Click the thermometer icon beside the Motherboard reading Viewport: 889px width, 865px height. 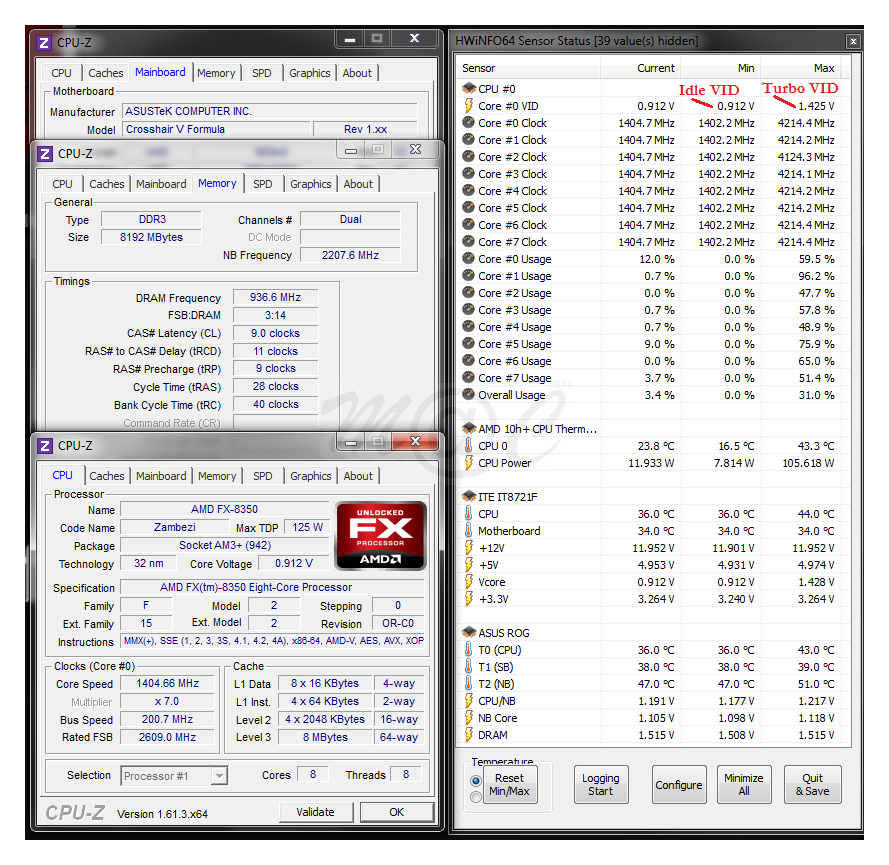coord(468,531)
